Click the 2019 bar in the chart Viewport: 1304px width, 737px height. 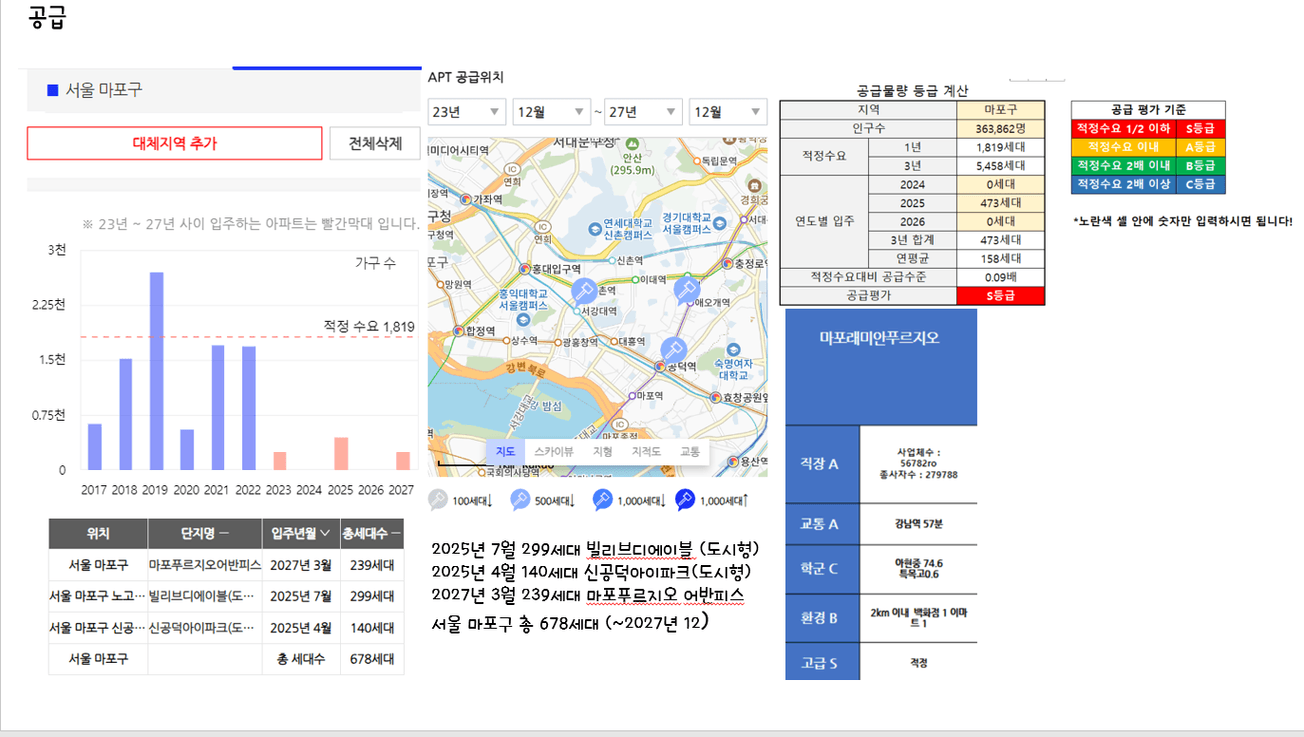pos(157,371)
